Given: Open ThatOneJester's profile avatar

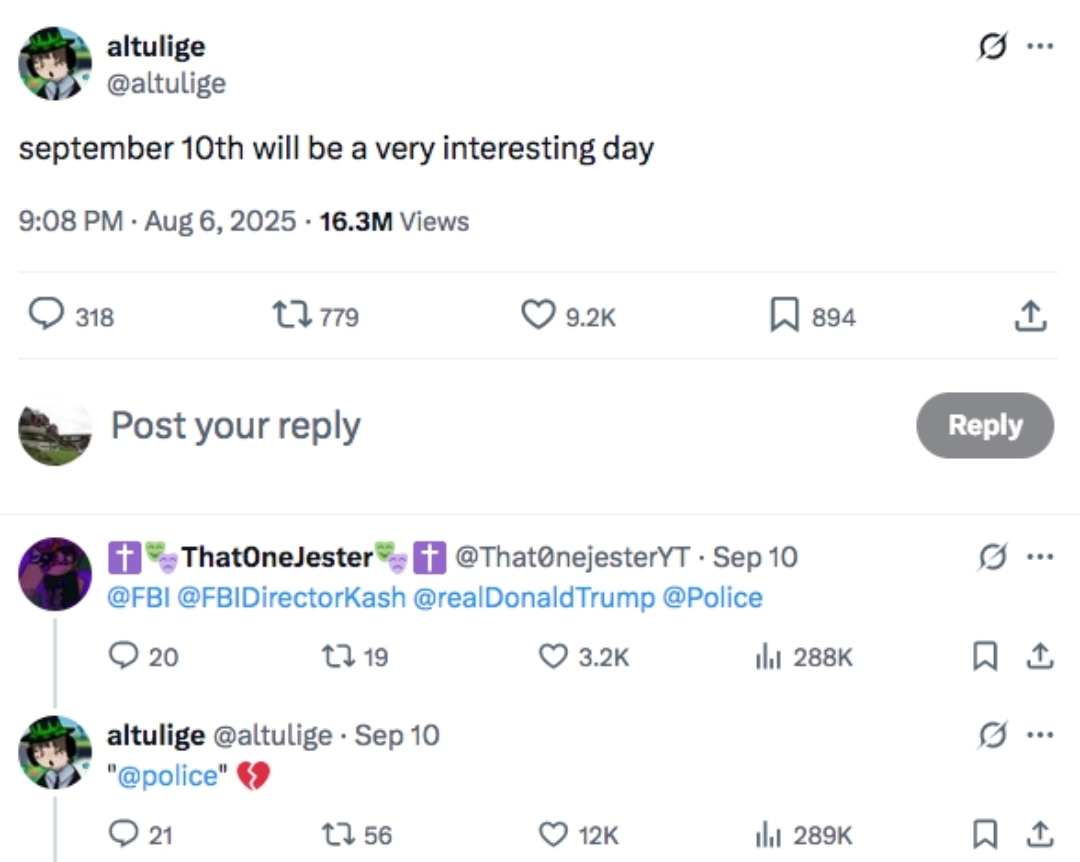Looking at the screenshot, I should click(55, 574).
